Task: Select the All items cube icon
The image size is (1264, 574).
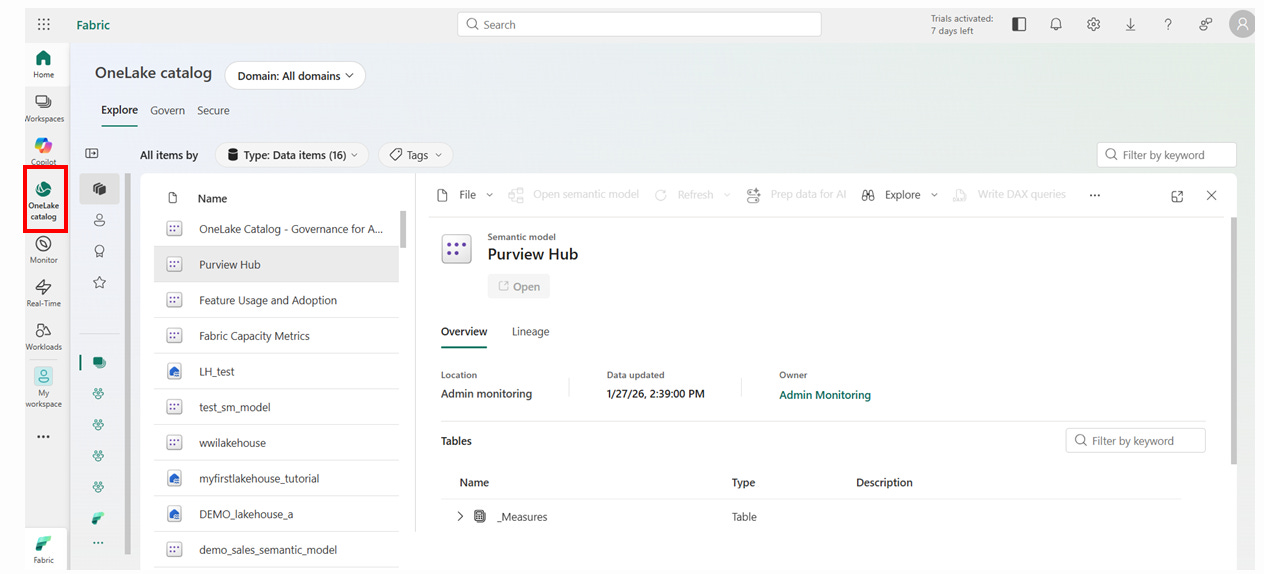Action: [x=99, y=188]
